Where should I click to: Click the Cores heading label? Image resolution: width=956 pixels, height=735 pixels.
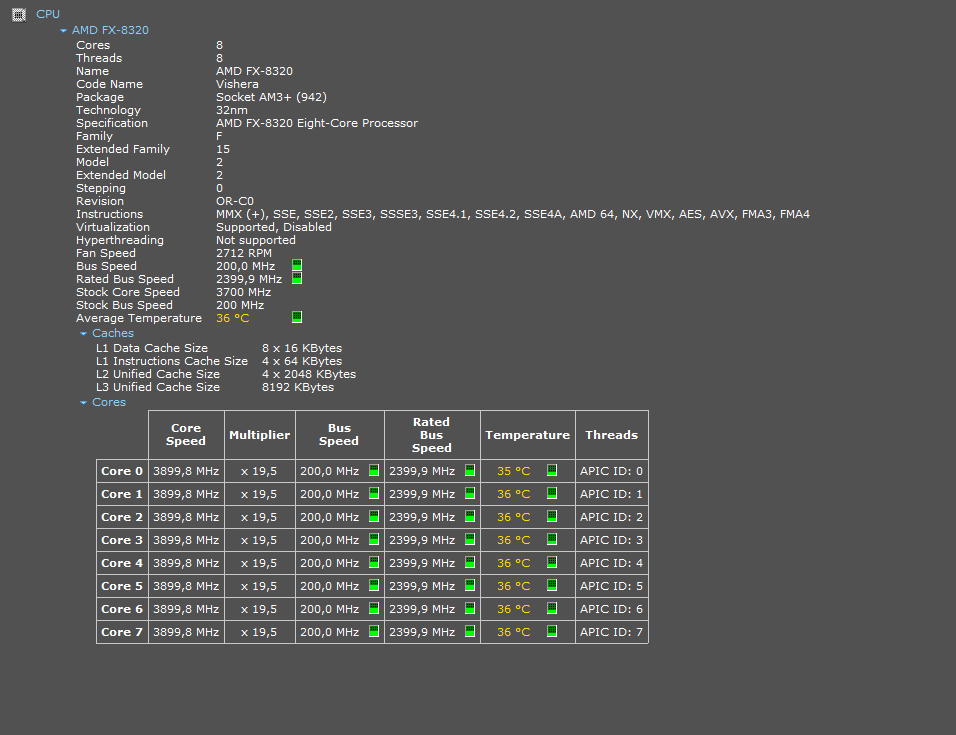pyautogui.click(x=109, y=402)
